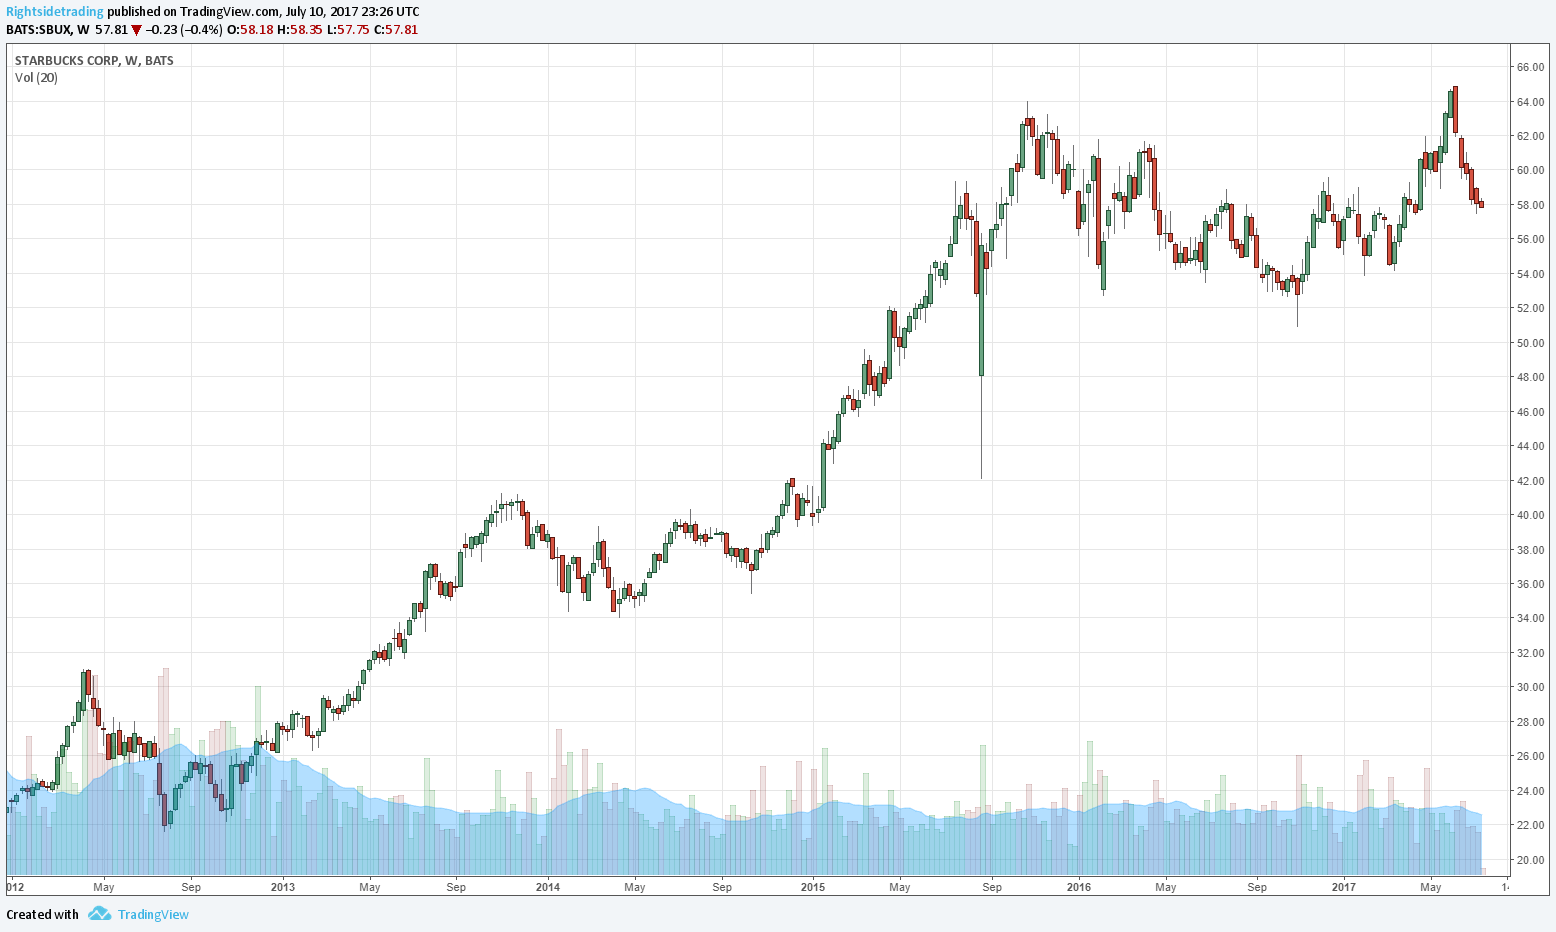Click the 36.00 price axis label
The width and height of the screenshot is (1556, 932).
tap(1530, 584)
